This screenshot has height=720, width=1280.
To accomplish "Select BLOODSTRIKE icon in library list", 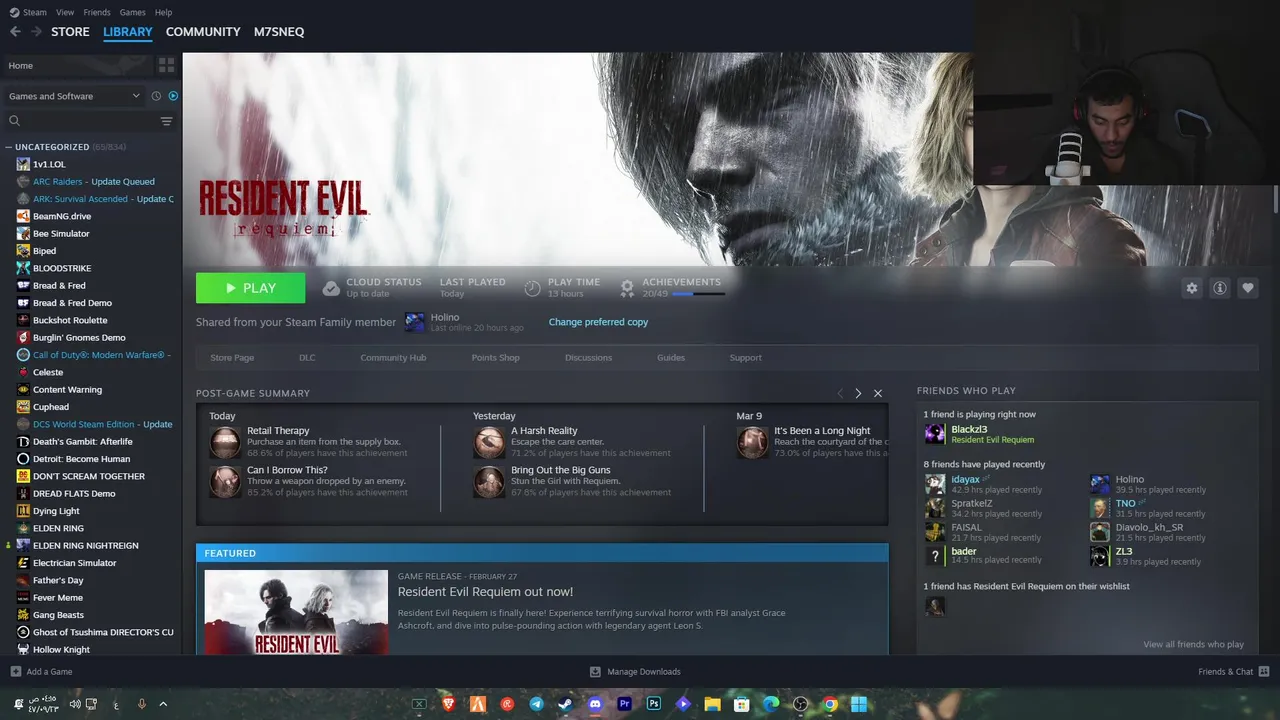I will (23, 268).
